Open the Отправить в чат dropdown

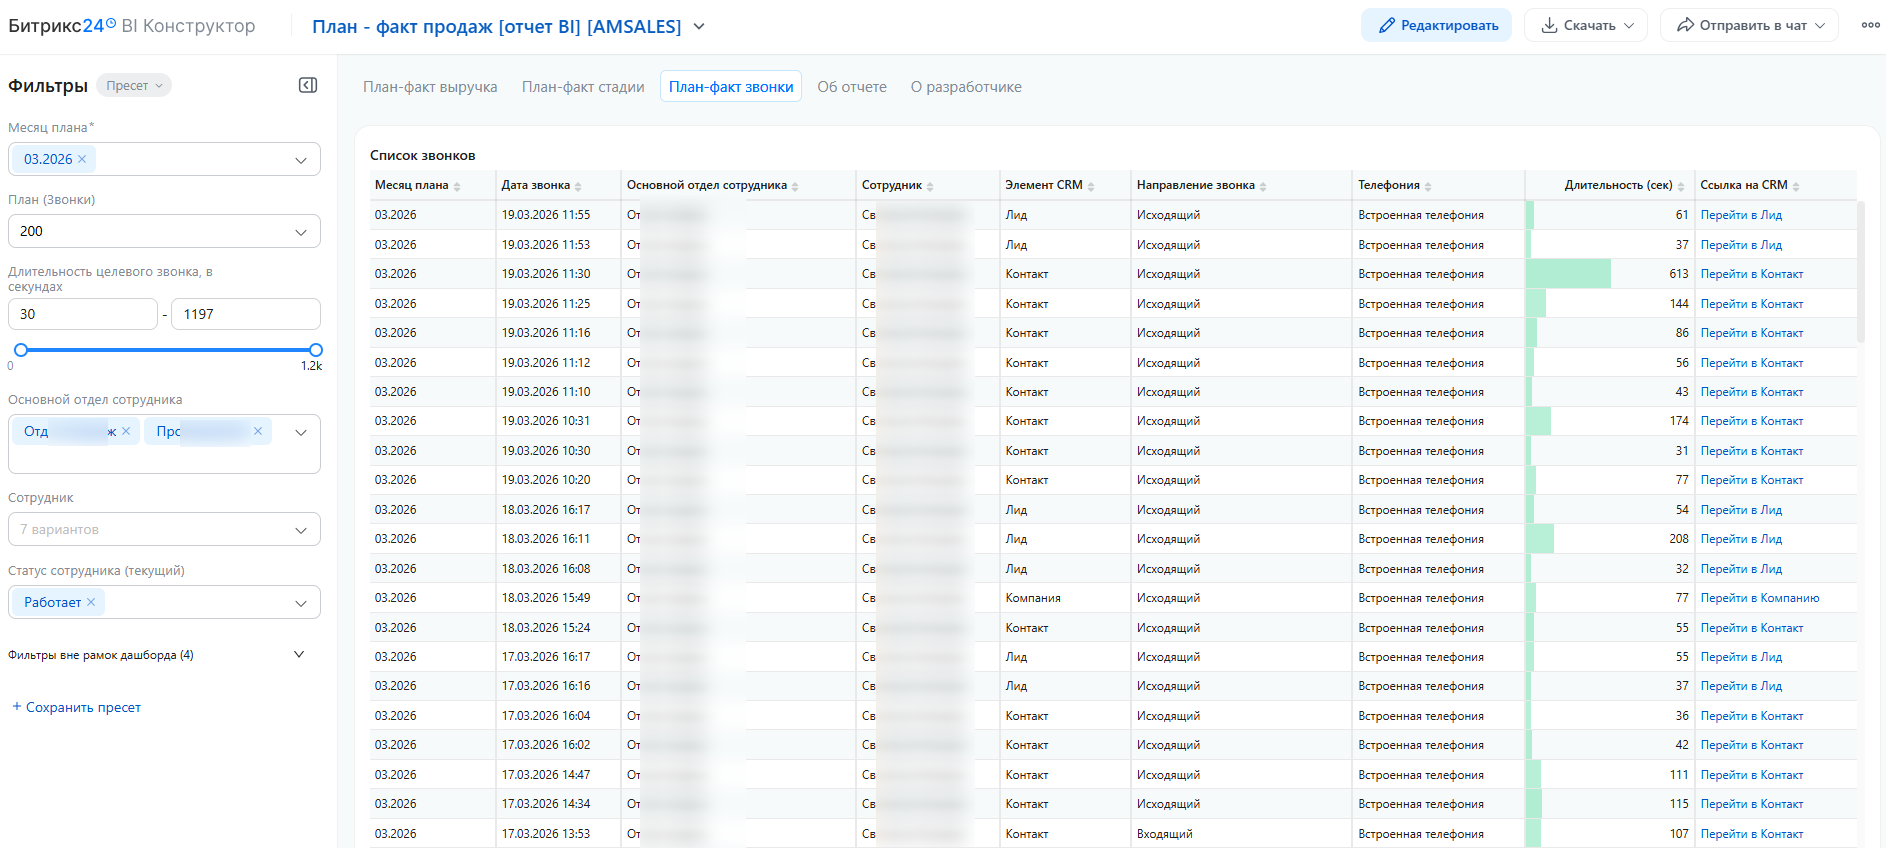pyautogui.click(x=1749, y=26)
